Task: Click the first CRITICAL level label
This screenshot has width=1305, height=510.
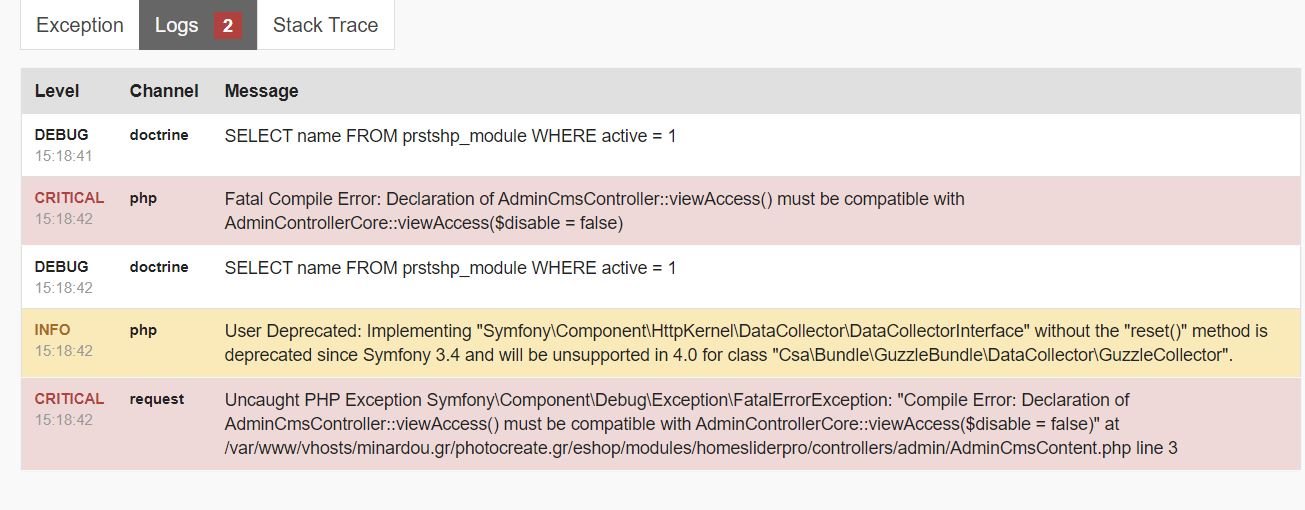Action: 69,198
